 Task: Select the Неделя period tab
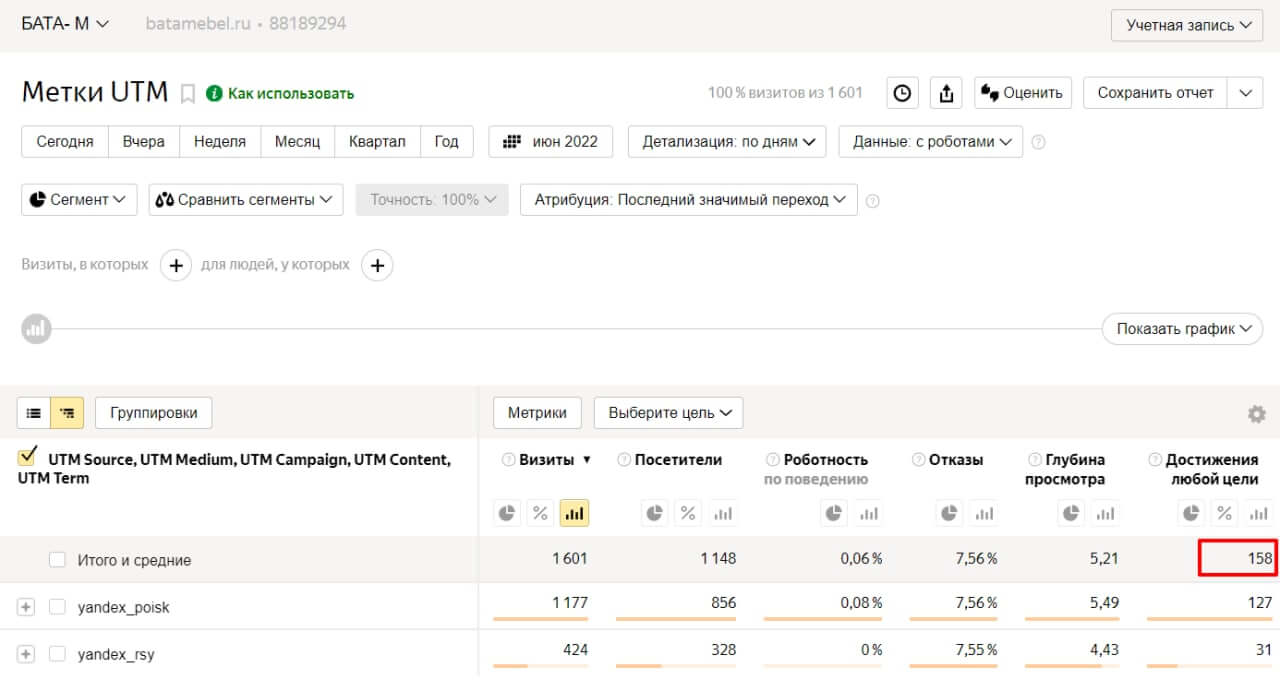220,141
